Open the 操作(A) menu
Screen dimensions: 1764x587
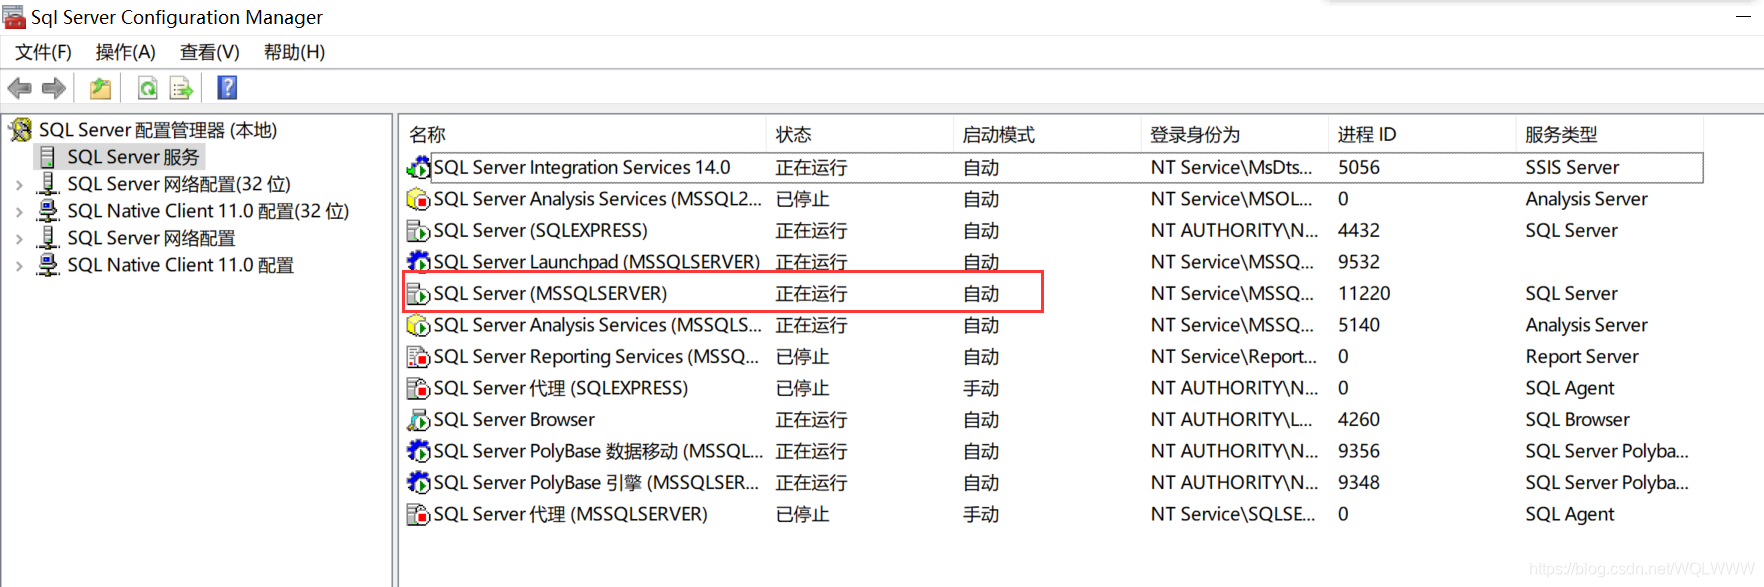125,52
